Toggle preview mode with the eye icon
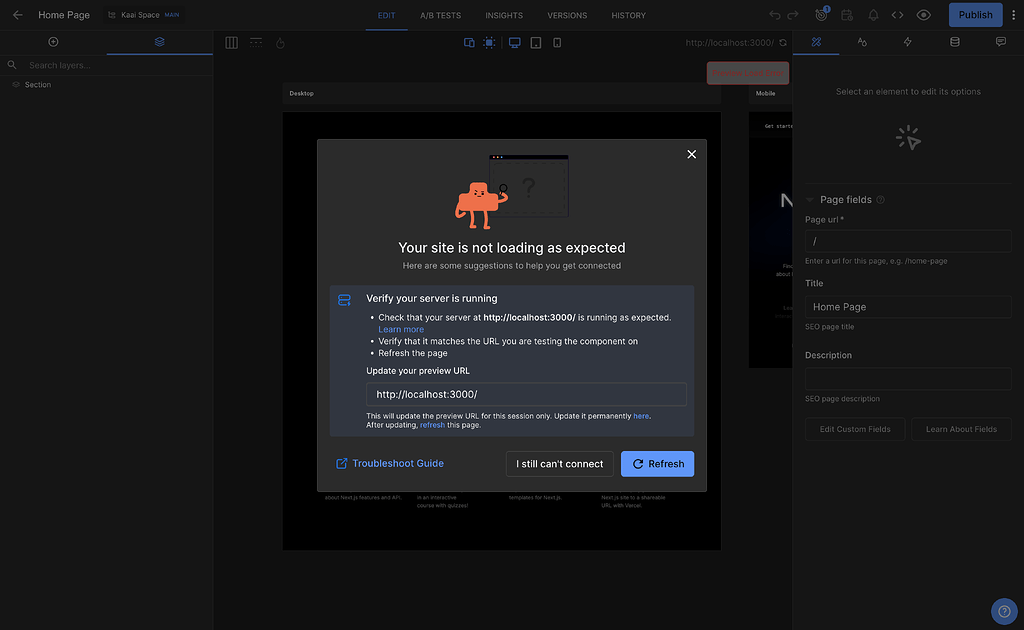This screenshot has height=630, width=1024. (923, 15)
